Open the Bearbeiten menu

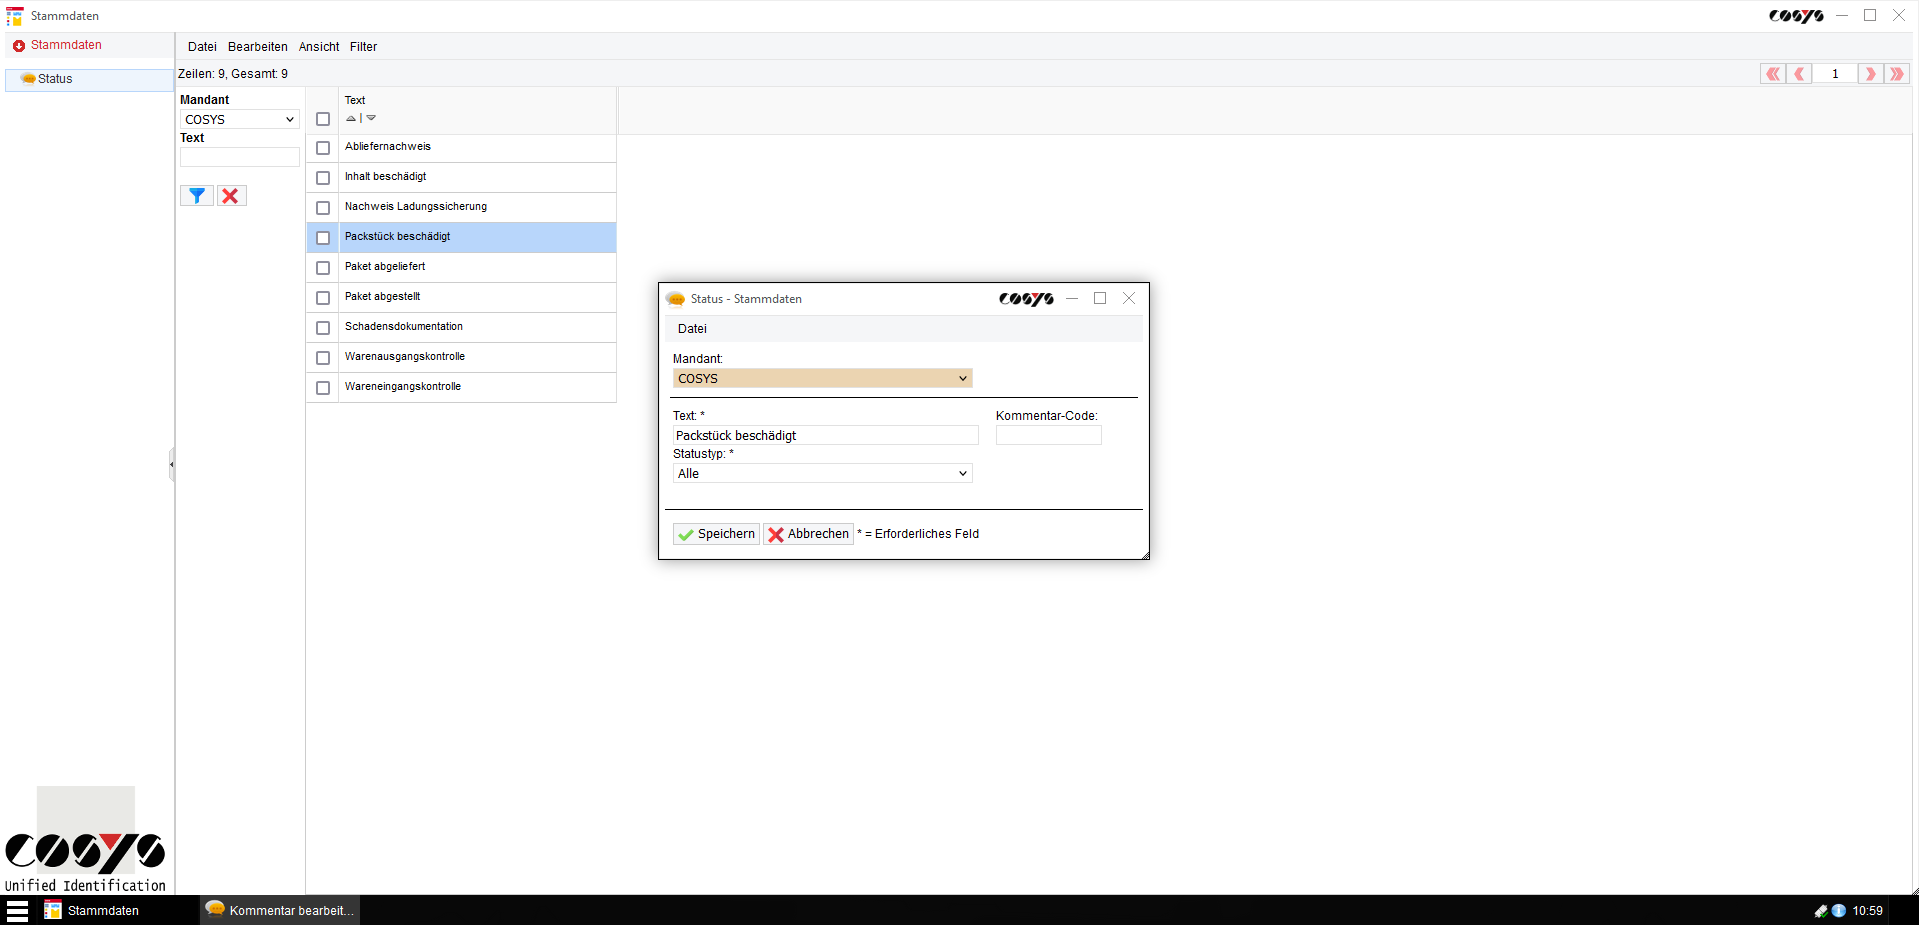pyautogui.click(x=257, y=47)
